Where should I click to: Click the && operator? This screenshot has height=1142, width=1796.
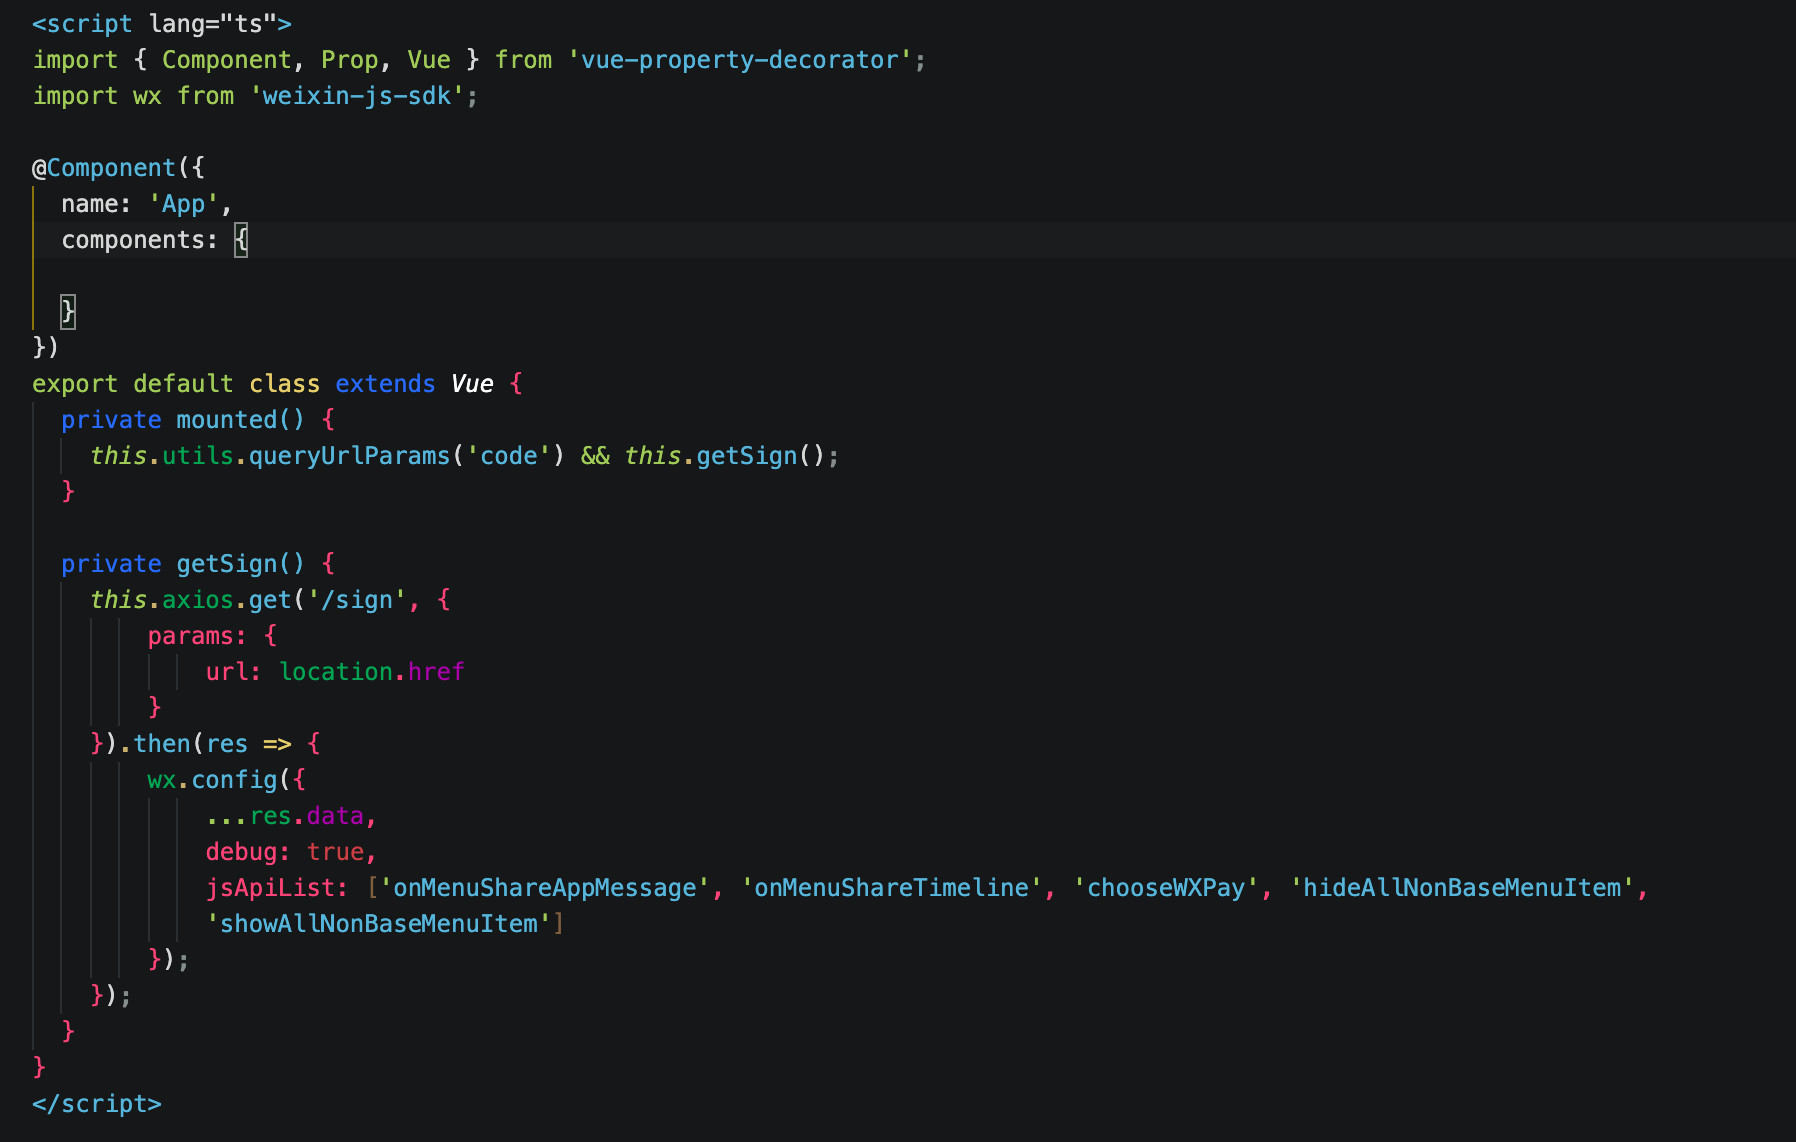pos(595,456)
